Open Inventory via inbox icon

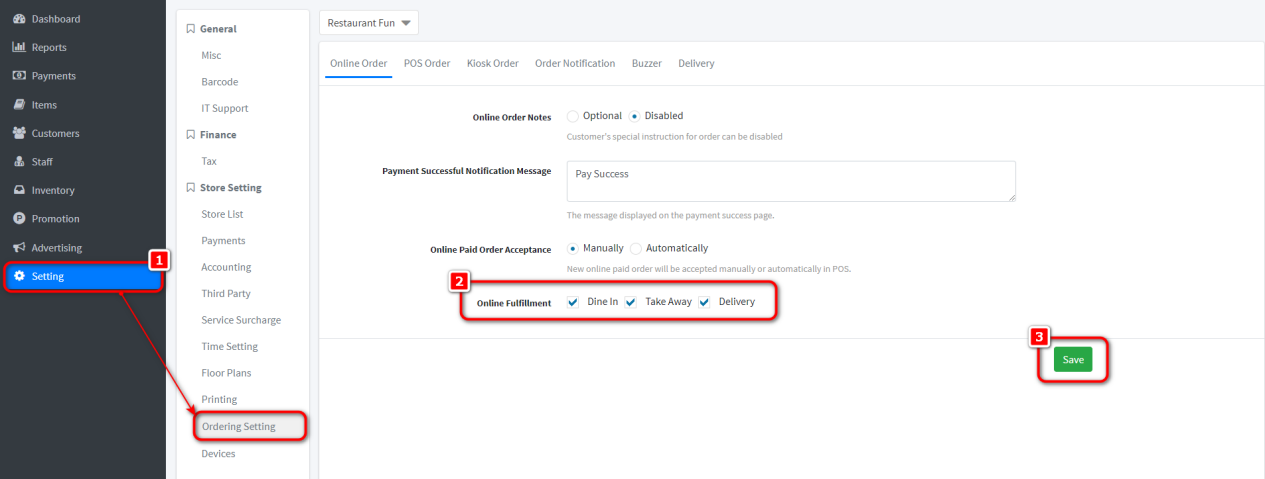18,190
